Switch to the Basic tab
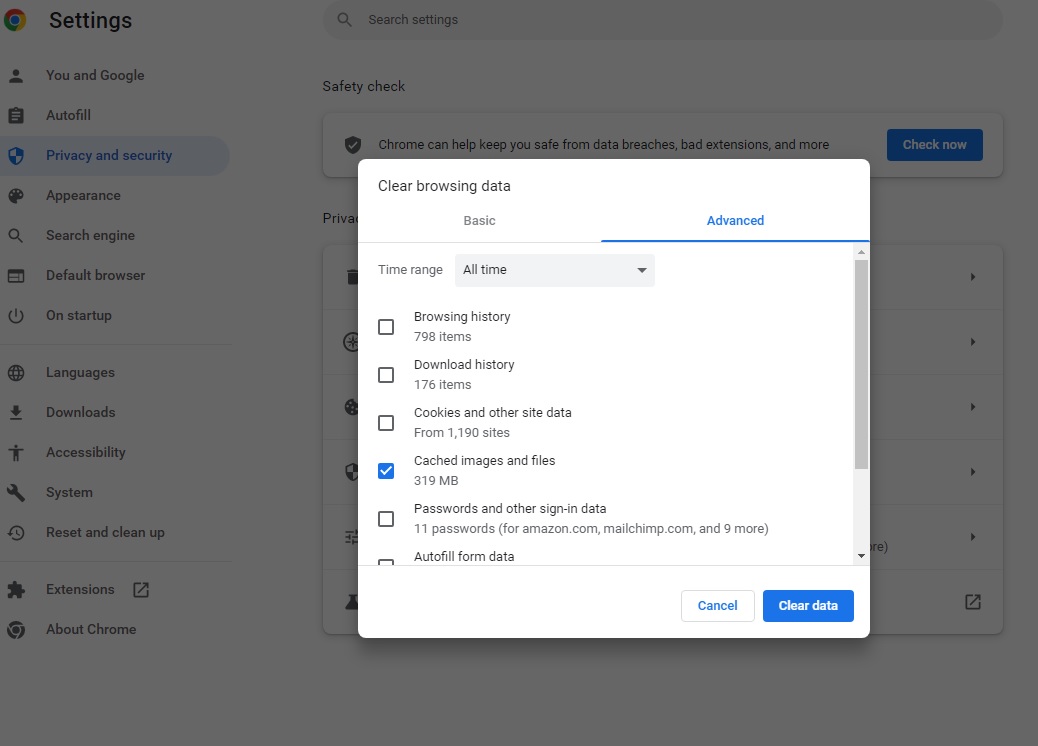This screenshot has height=746, width=1038. (x=479, y=221)
